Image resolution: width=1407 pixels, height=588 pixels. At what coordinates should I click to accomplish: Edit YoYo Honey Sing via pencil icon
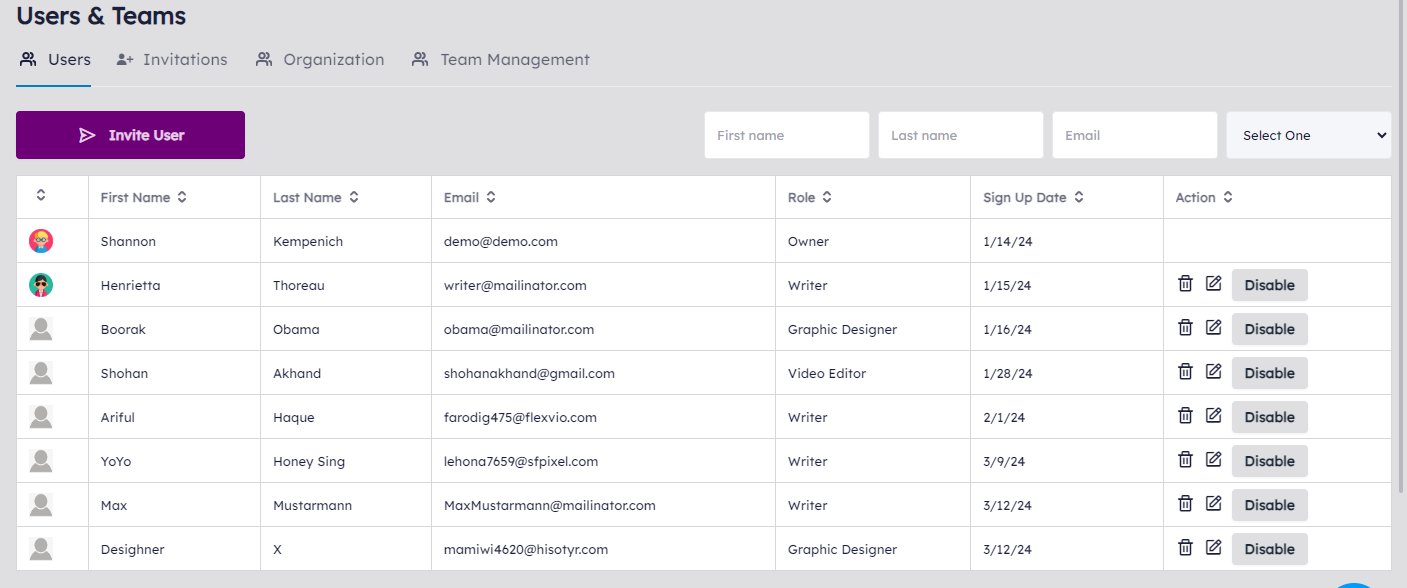click(1214, 460)
